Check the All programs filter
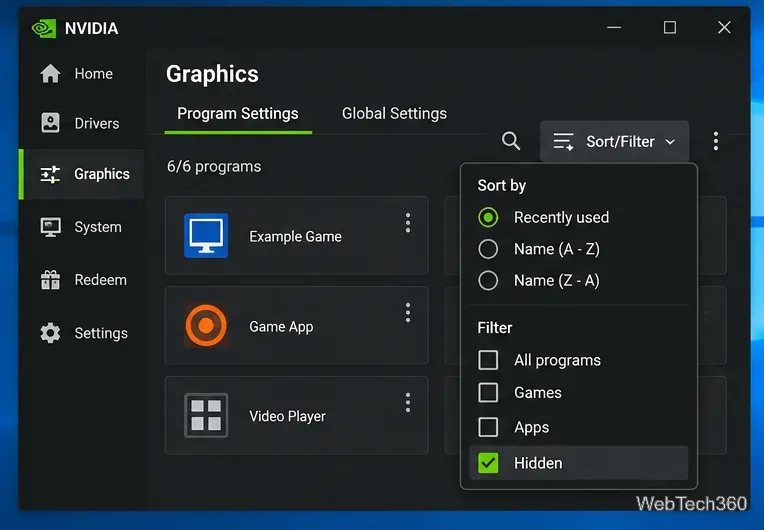The width and height of the screenshot is (764, 530). (488, 360)
